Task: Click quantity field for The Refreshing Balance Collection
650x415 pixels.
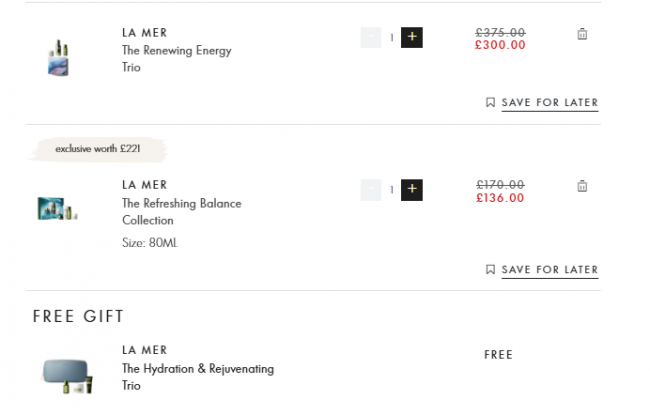Action: pos(391,190)
